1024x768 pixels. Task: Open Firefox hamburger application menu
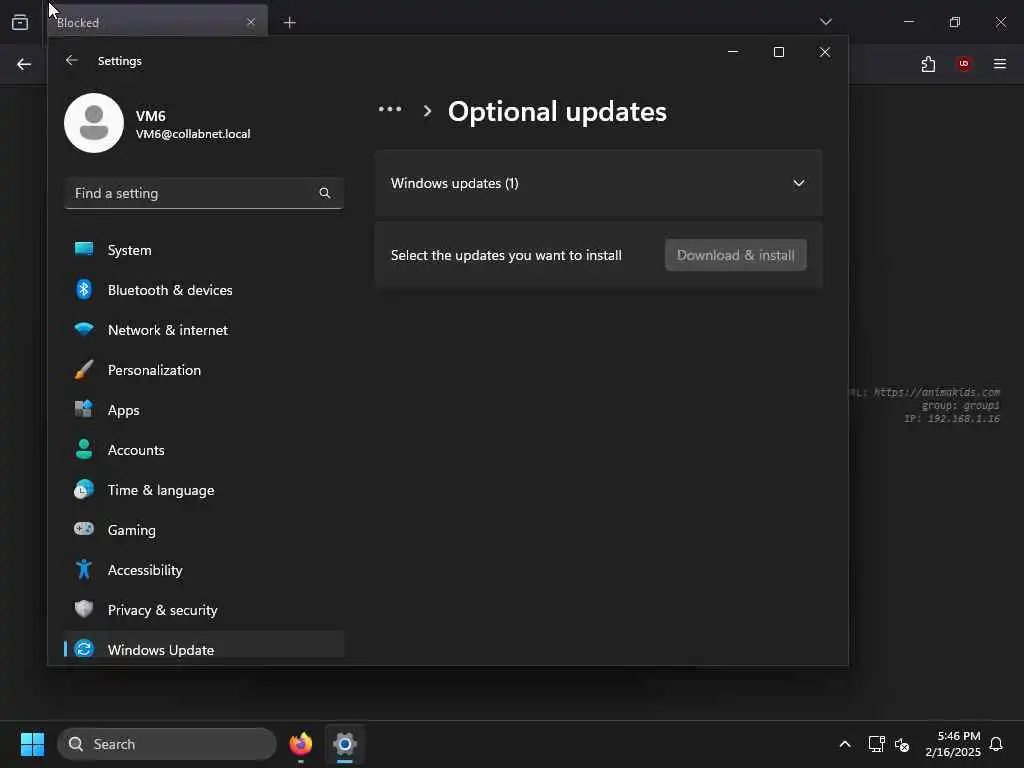(1000, 64)
